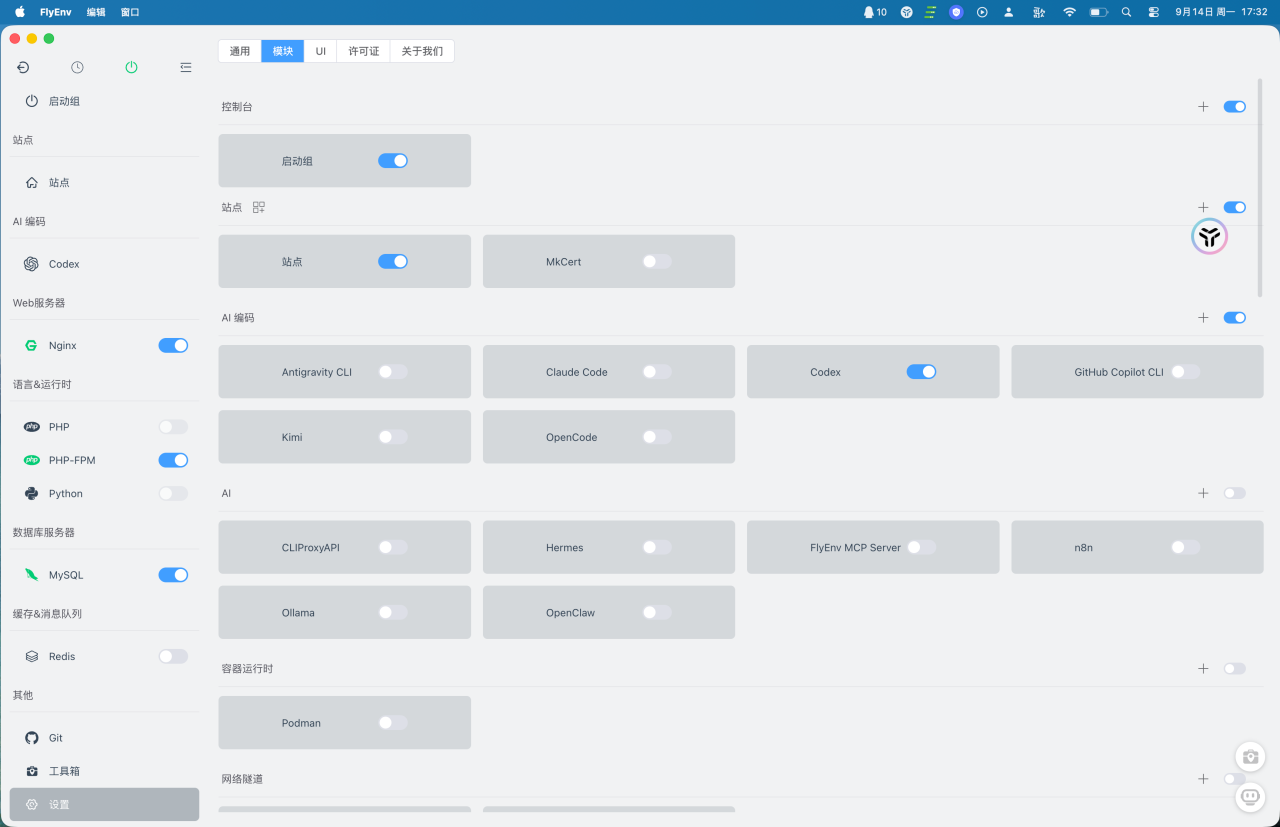Enable the Redis switch in sidebar
Image resolution: width=1280 pixels, height=827 pixels.
(173, 656)
